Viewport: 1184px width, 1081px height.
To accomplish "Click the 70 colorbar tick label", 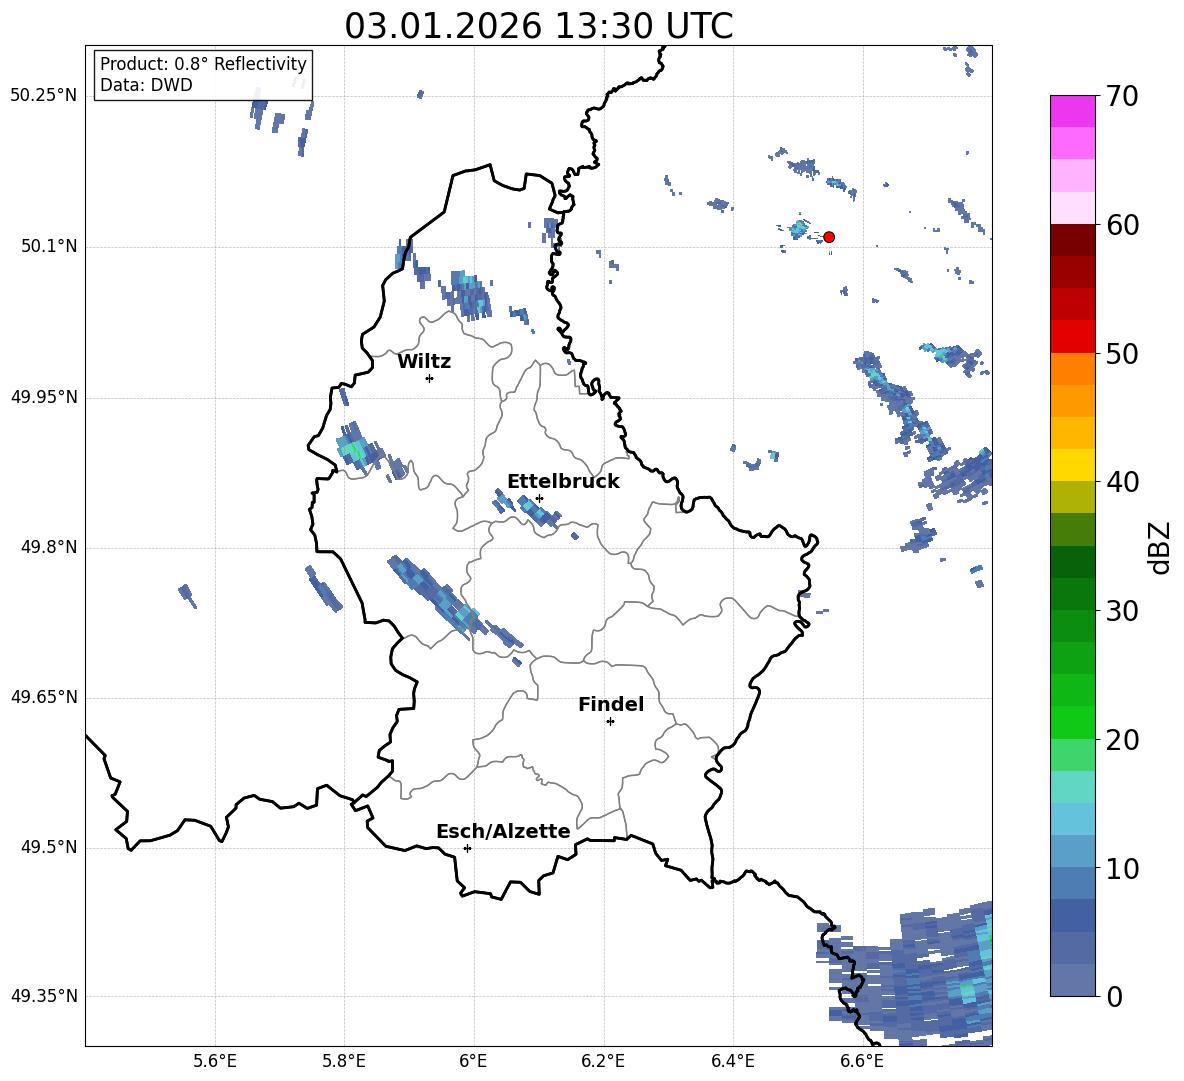I will [x=1122, y=96].
